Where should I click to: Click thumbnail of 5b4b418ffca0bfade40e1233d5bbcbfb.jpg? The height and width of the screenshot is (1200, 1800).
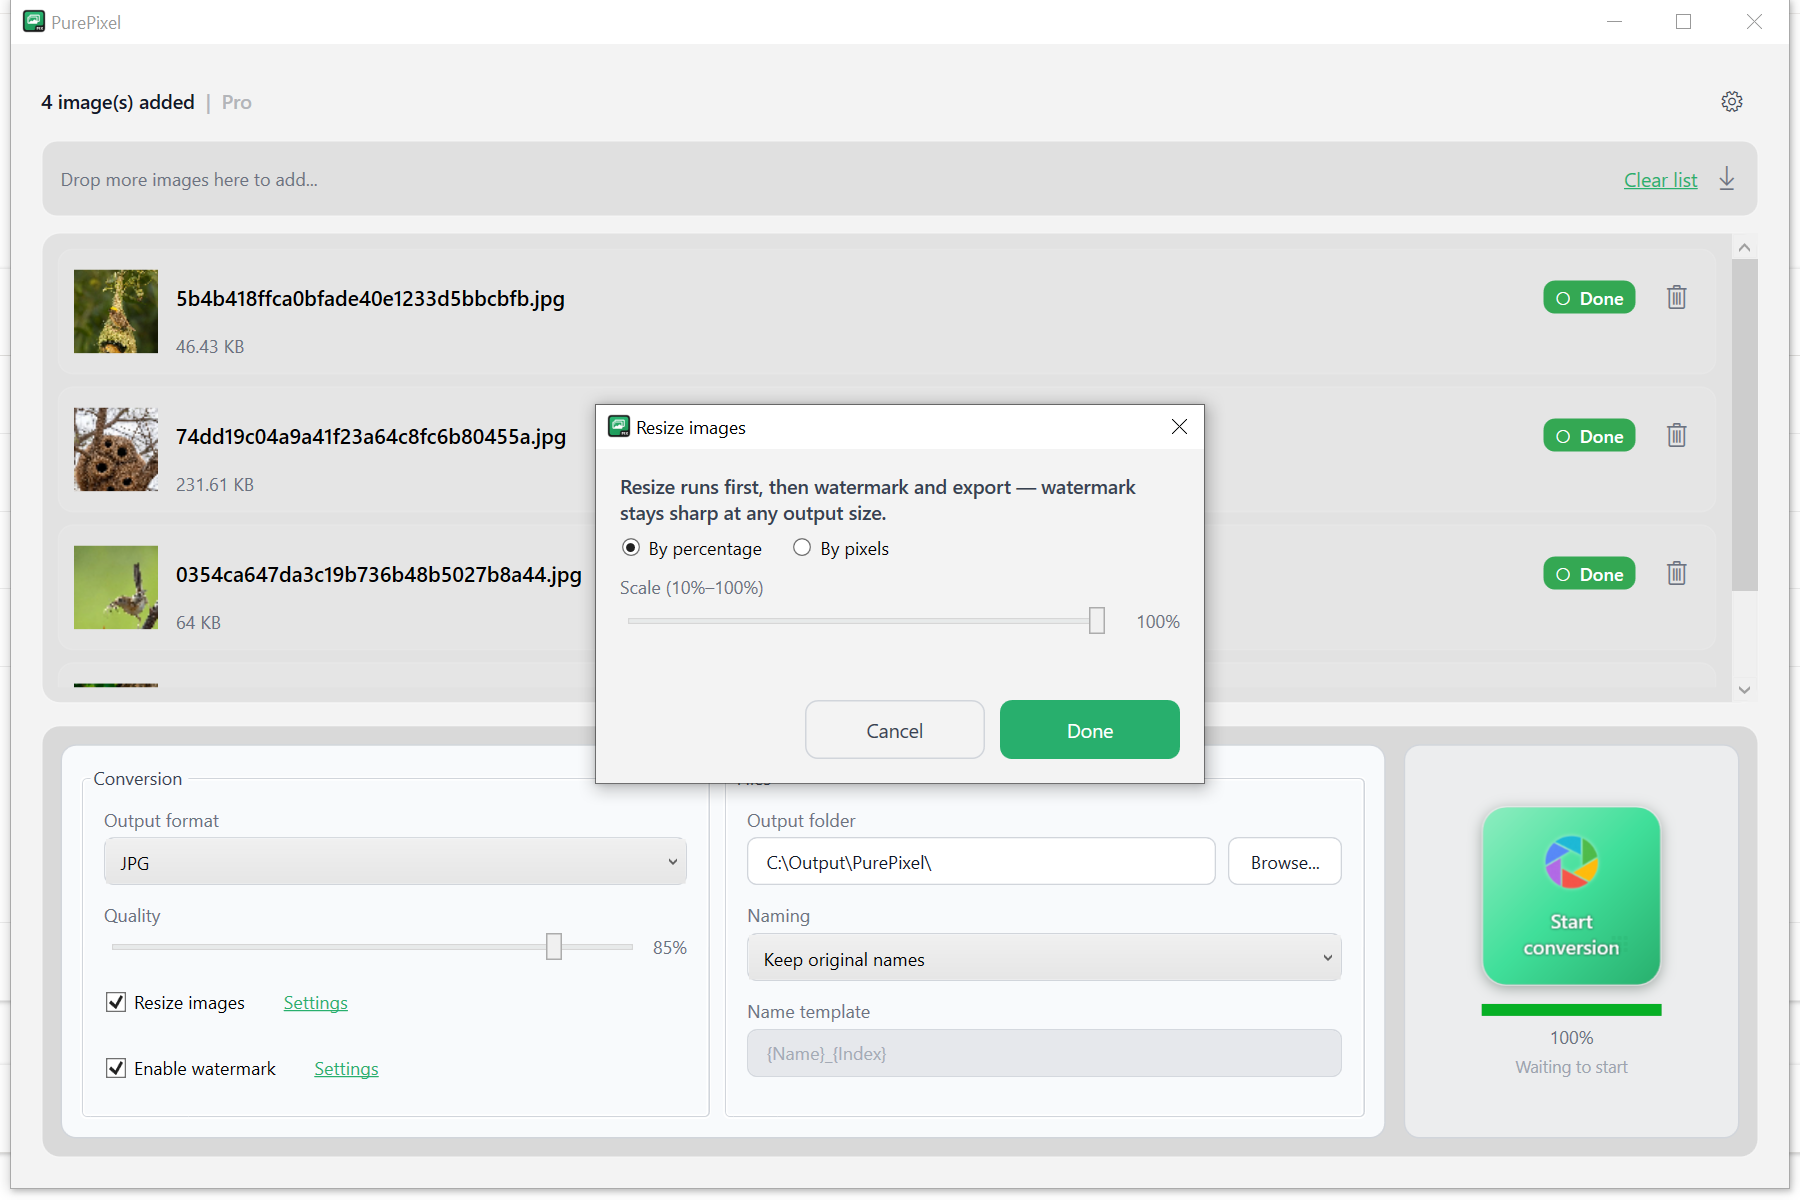click(116, 311)
